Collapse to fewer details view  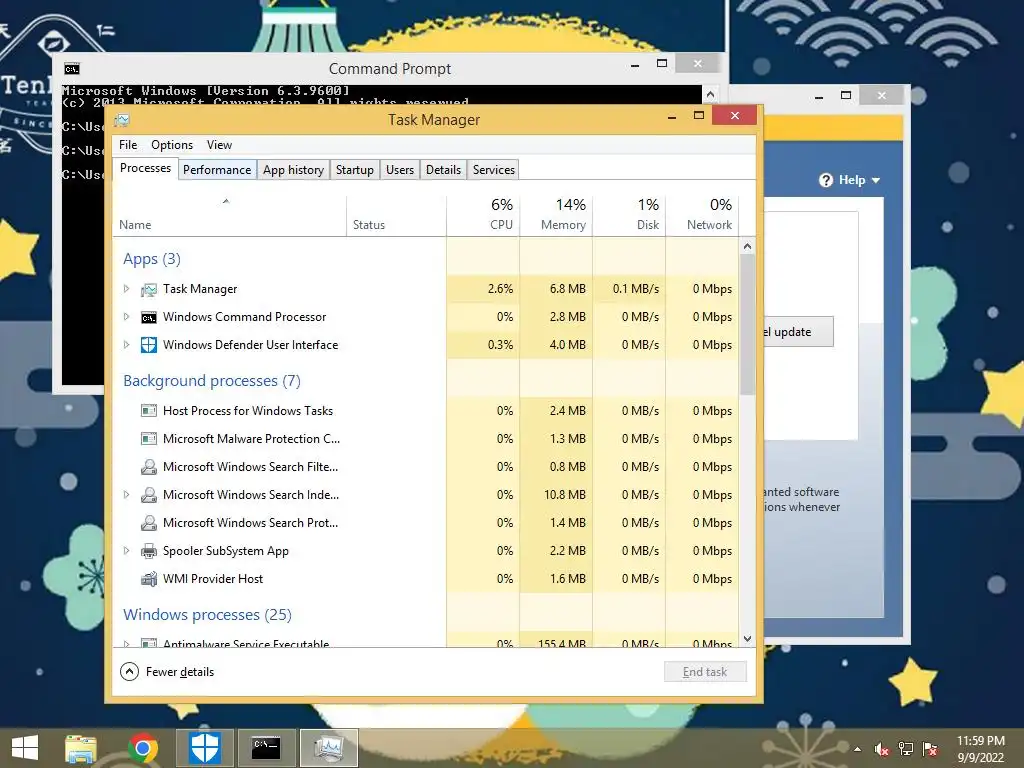(167, 672)
